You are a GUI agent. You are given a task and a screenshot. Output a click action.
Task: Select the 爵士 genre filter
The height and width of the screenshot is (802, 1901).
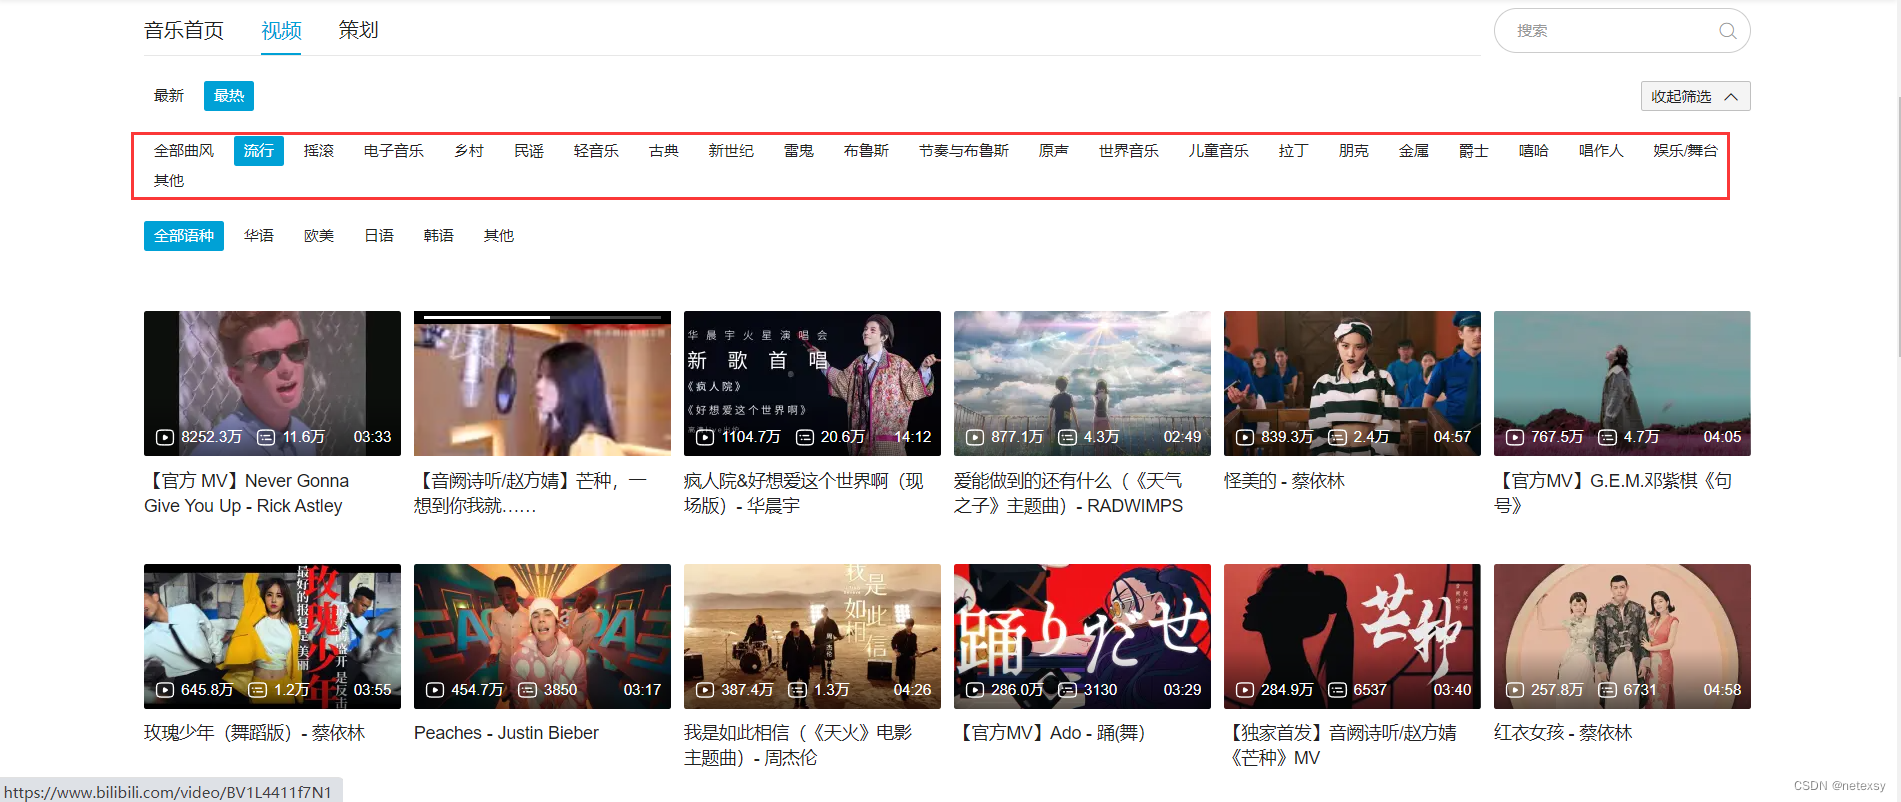(1474, 151)
